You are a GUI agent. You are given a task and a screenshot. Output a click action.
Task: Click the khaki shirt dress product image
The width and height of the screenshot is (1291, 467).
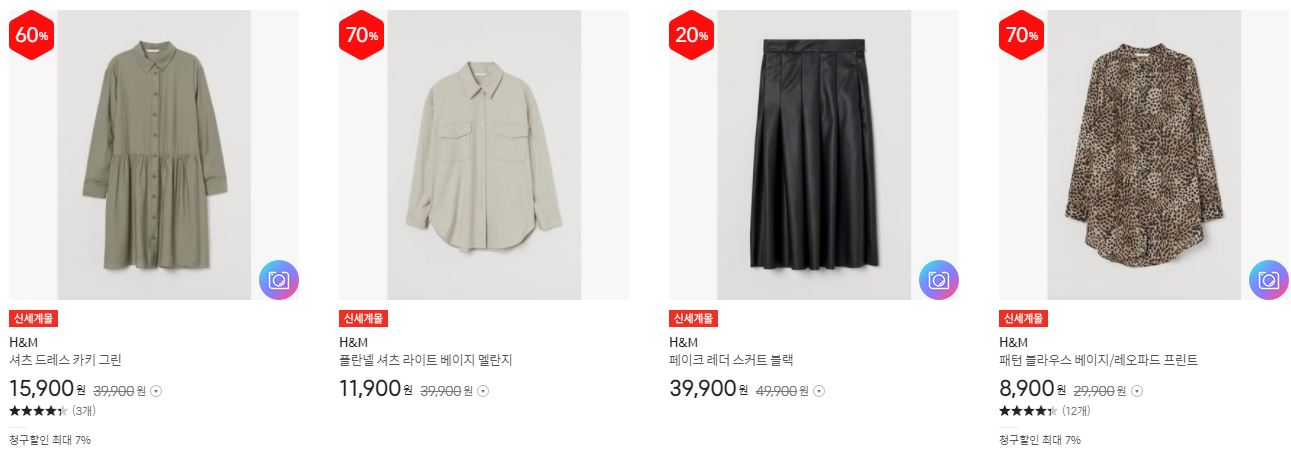click(x=154, y=155)
